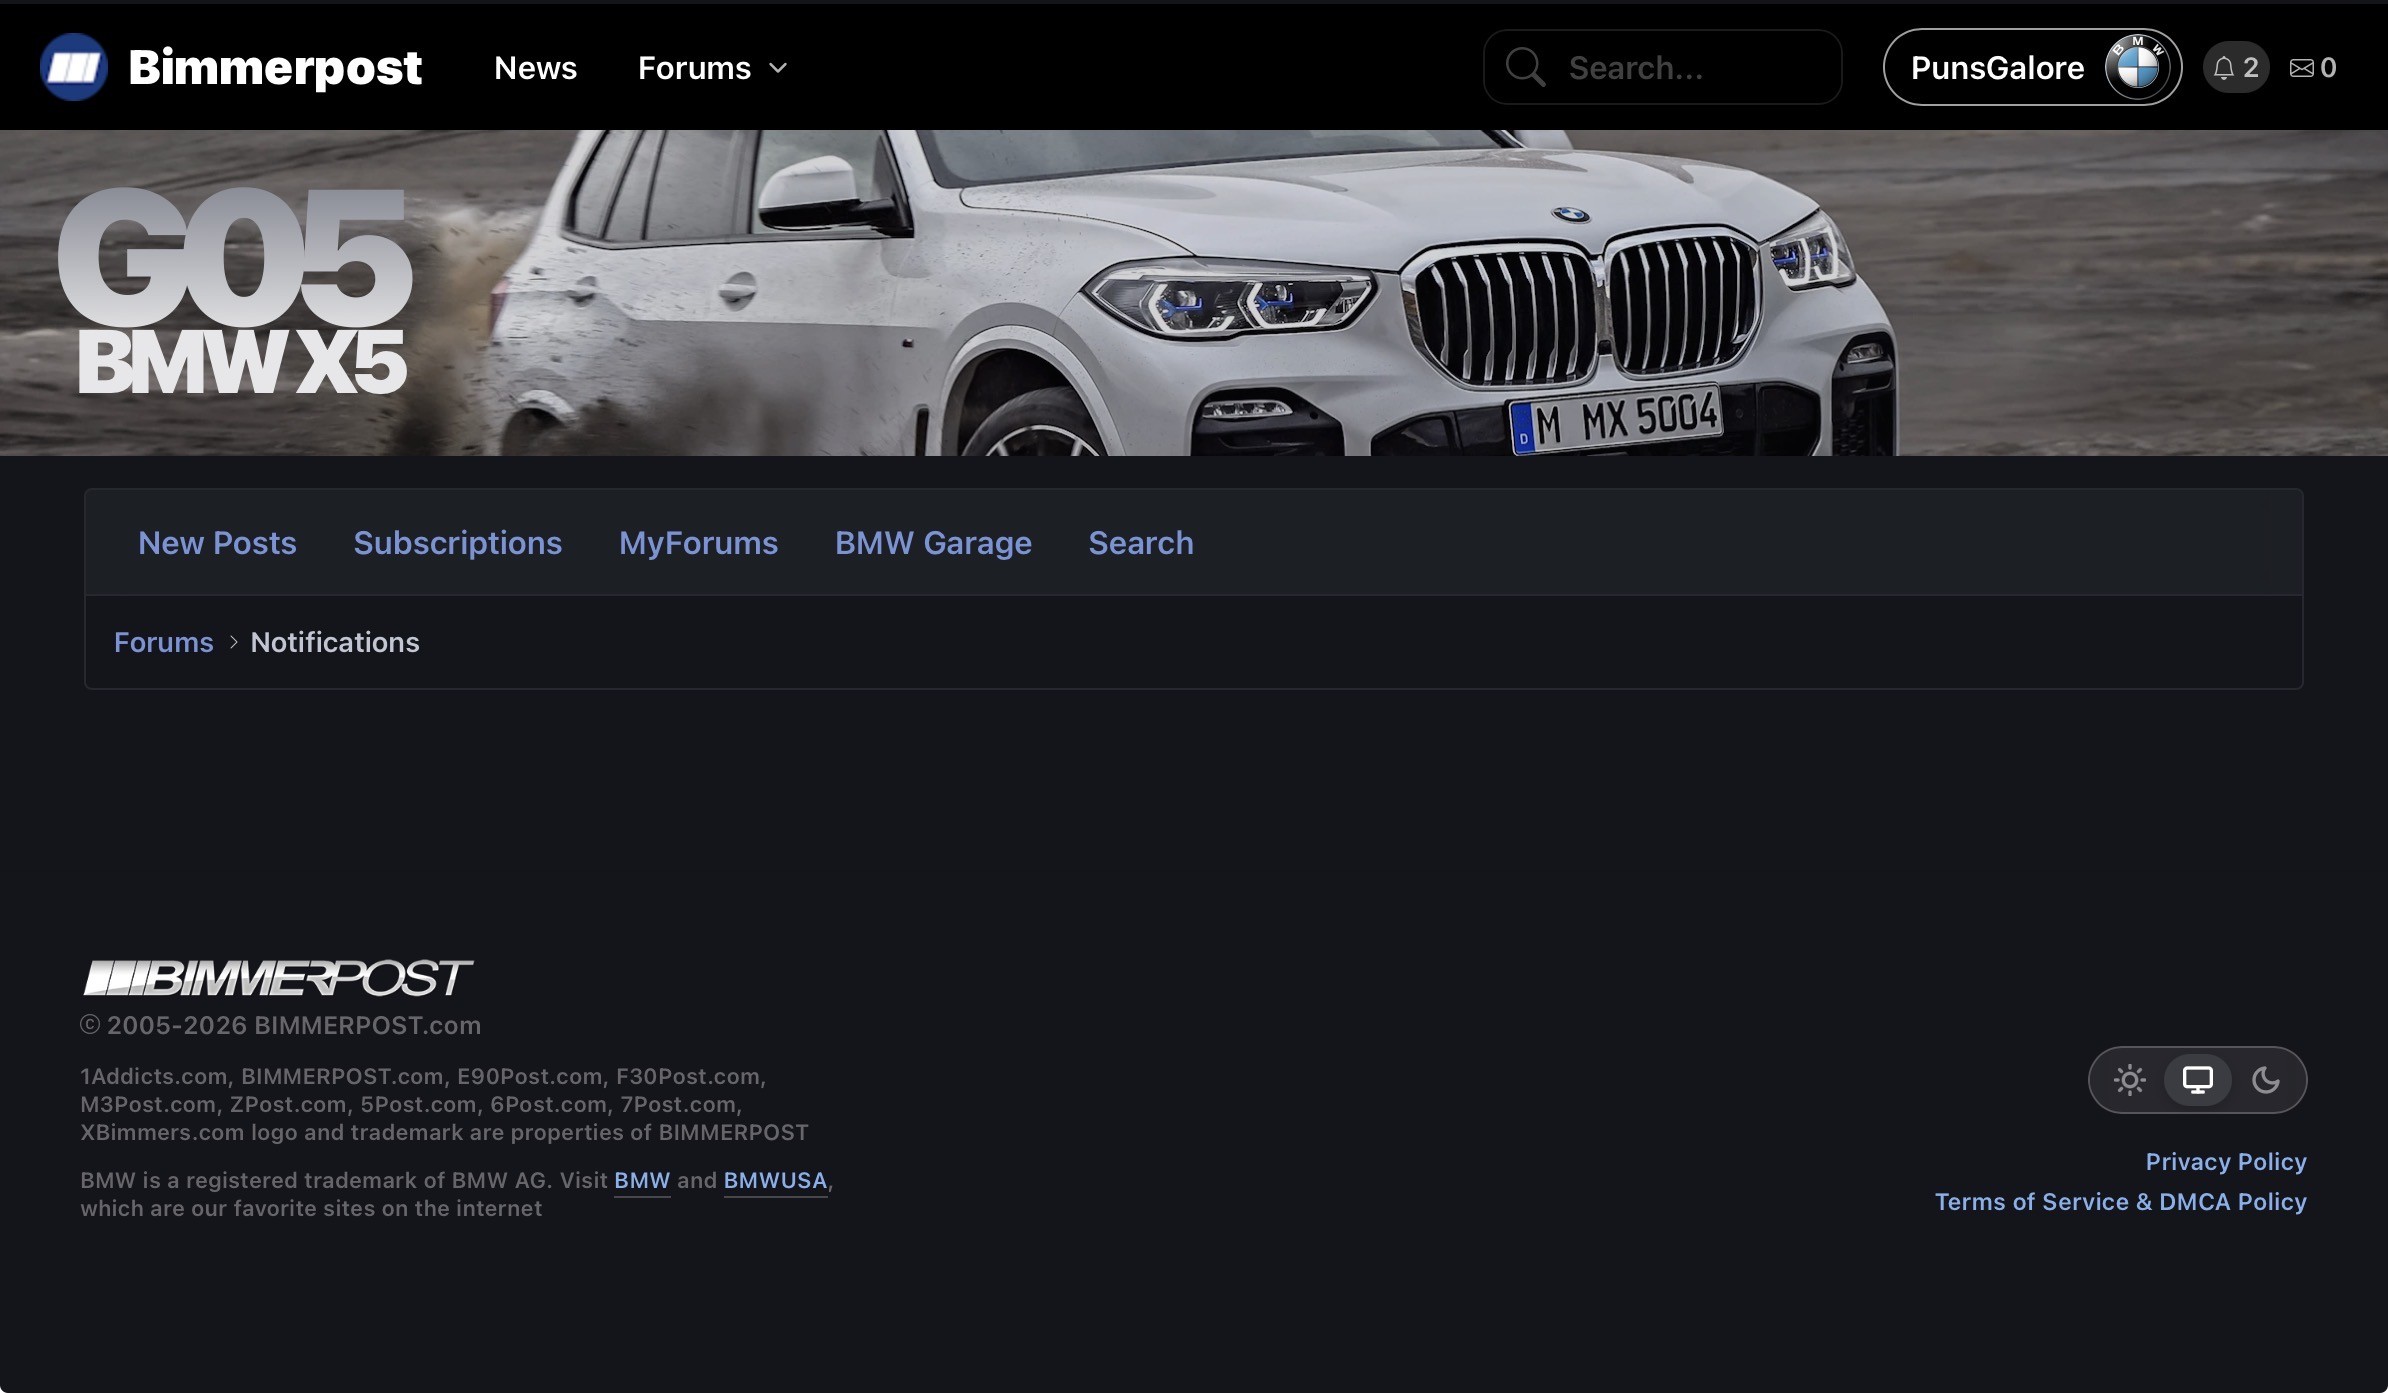The height and width of the screenshot is (1393, 2388).
Task: Switch to light theme sun icon
Action: click(x=2130, y=1080)
